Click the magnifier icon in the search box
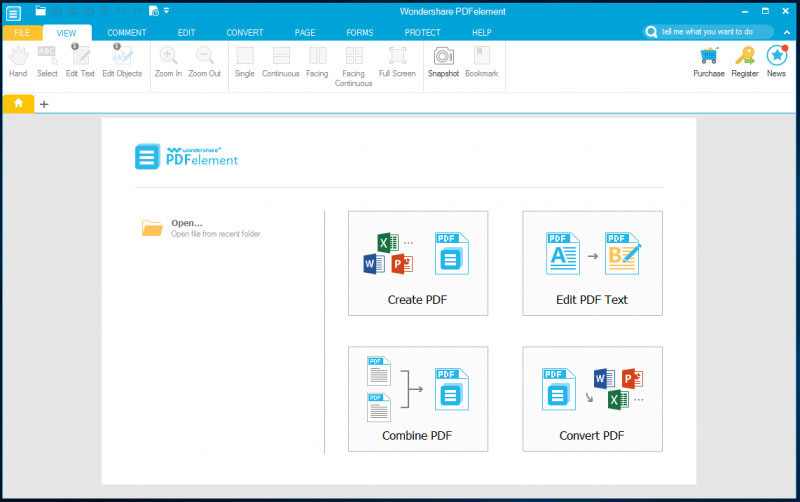The height and width of the screenshot is (502, 800). tap(651, 32)
